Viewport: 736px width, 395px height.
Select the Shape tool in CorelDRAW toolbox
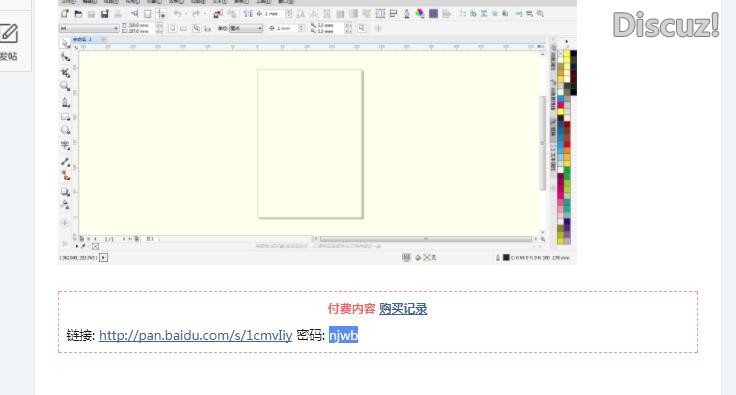pos(65,57)
